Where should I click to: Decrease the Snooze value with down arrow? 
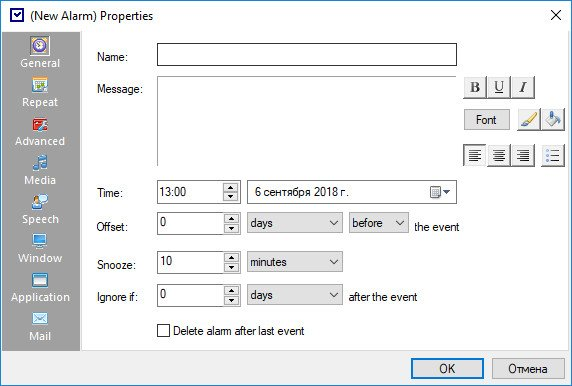pyautogui.click(x=231, y=267)
